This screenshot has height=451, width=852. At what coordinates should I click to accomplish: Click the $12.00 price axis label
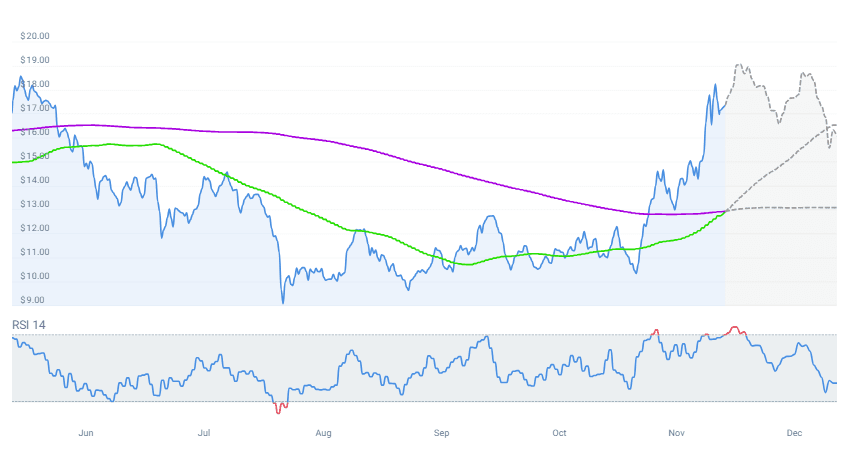click(x=35, y=228)
